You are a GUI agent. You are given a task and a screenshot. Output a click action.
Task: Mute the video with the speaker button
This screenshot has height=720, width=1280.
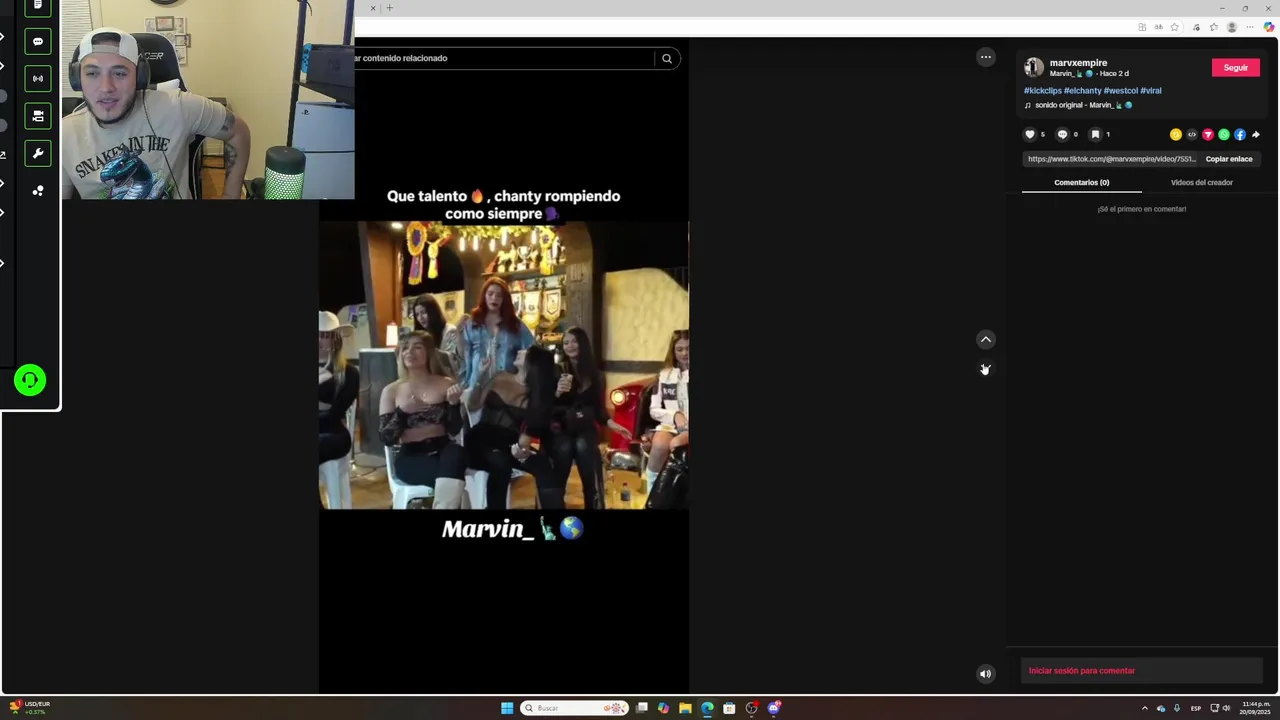[986, 674]
